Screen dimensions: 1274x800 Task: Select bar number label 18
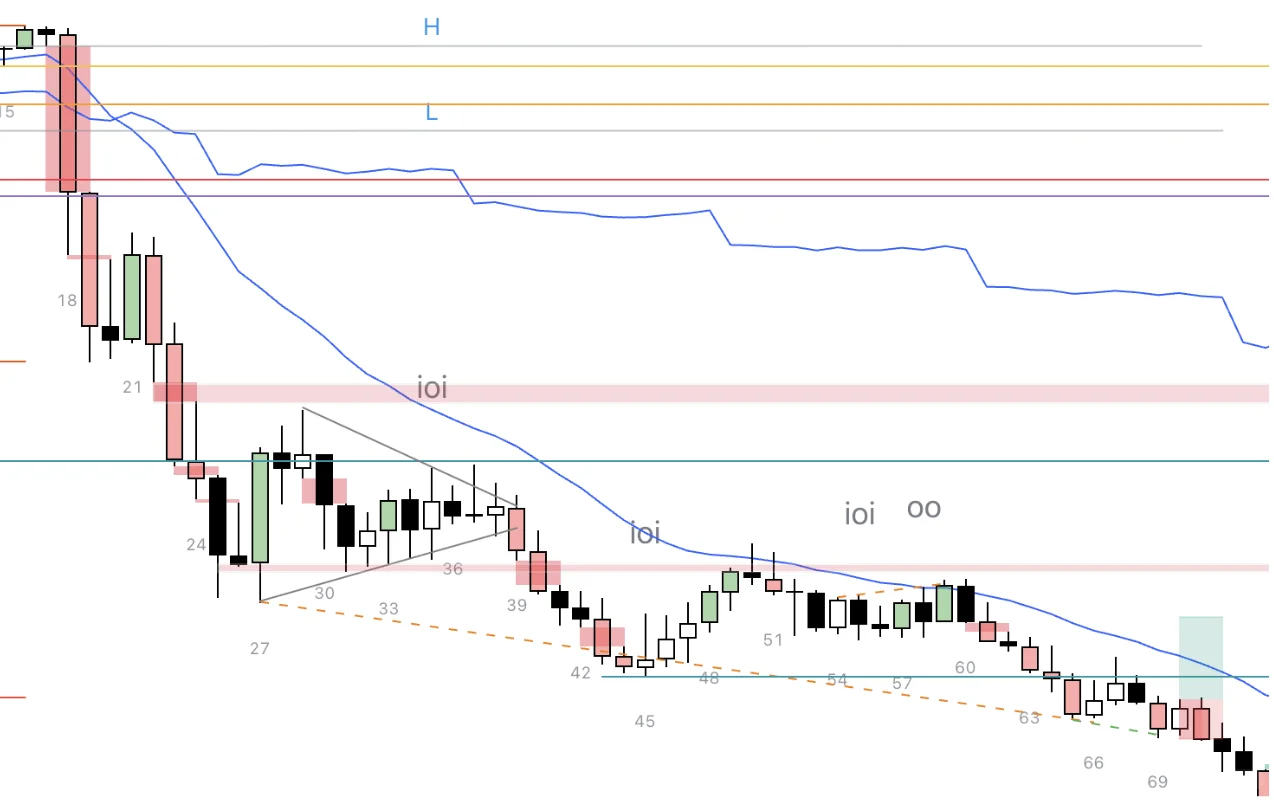tap(67, 299)
